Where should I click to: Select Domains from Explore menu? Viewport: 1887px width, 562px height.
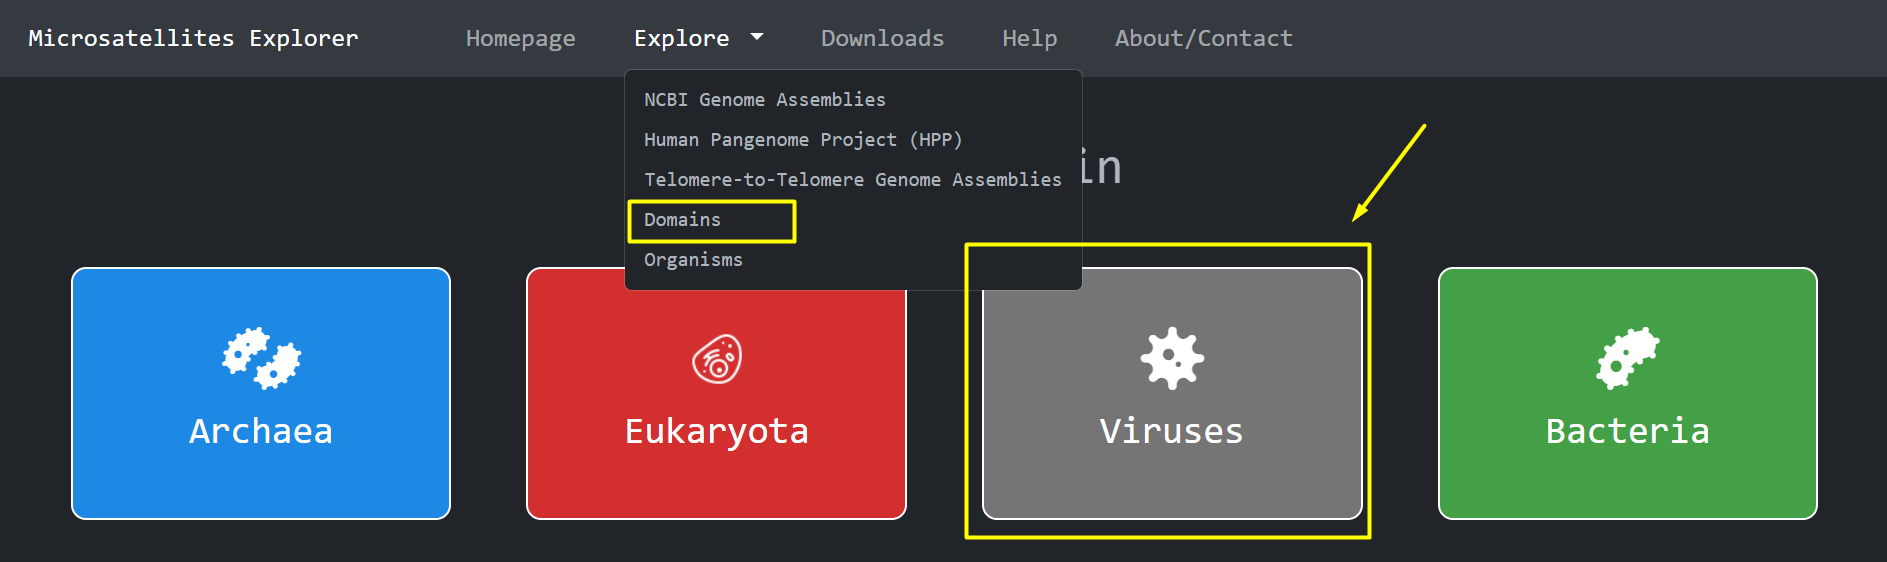click(x=682, y=220)
